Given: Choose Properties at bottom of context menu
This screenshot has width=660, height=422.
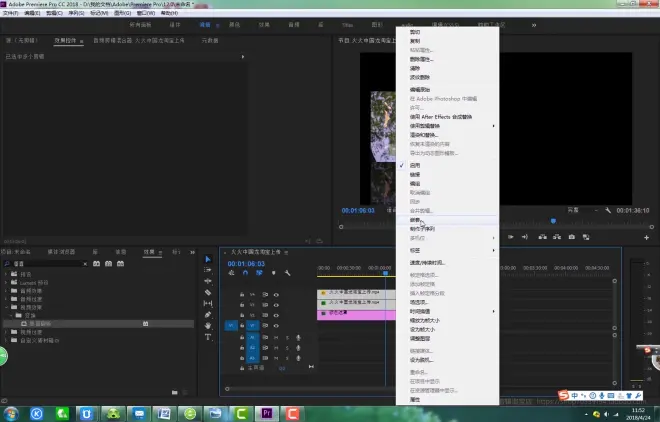Looking at the screenshot, I should pos(415,400).
